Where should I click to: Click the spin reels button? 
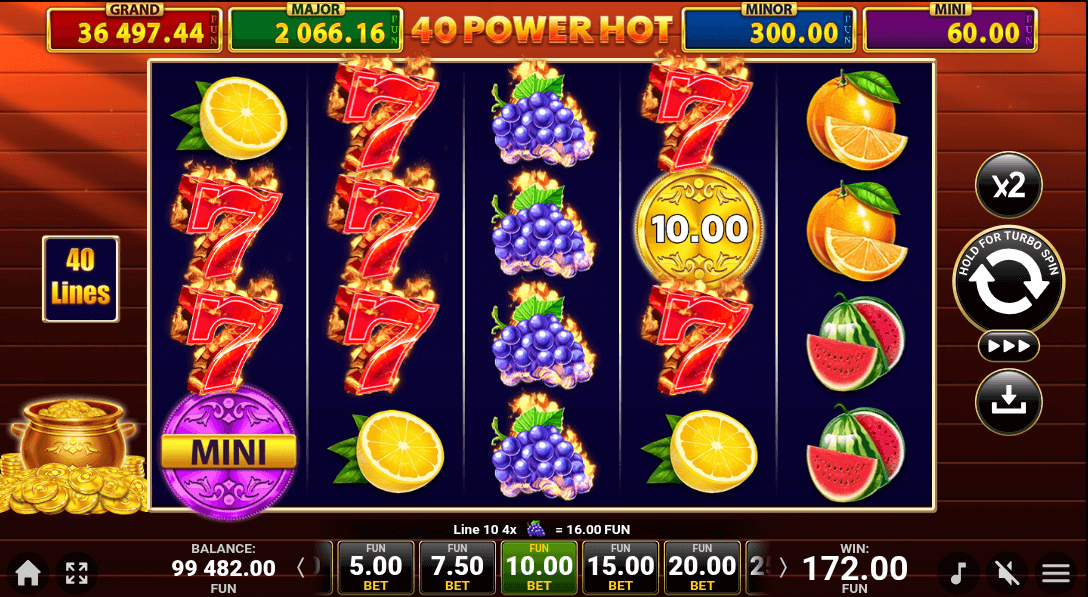(1008, 279)
